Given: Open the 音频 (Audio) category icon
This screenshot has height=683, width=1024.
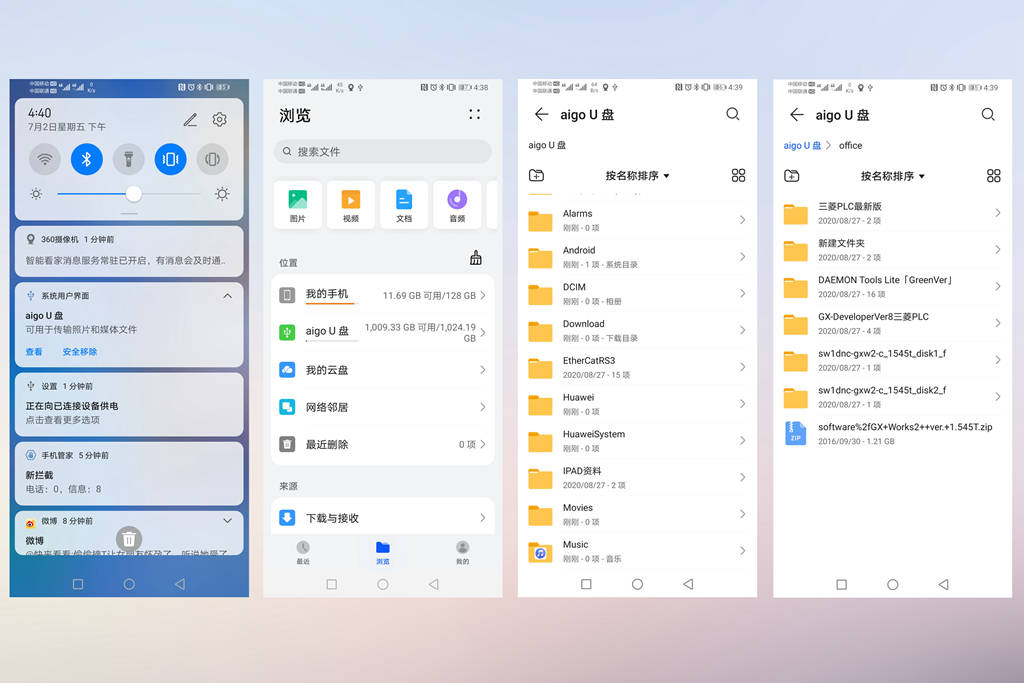Looking at the screenshot, I should [x=457, y=204].
